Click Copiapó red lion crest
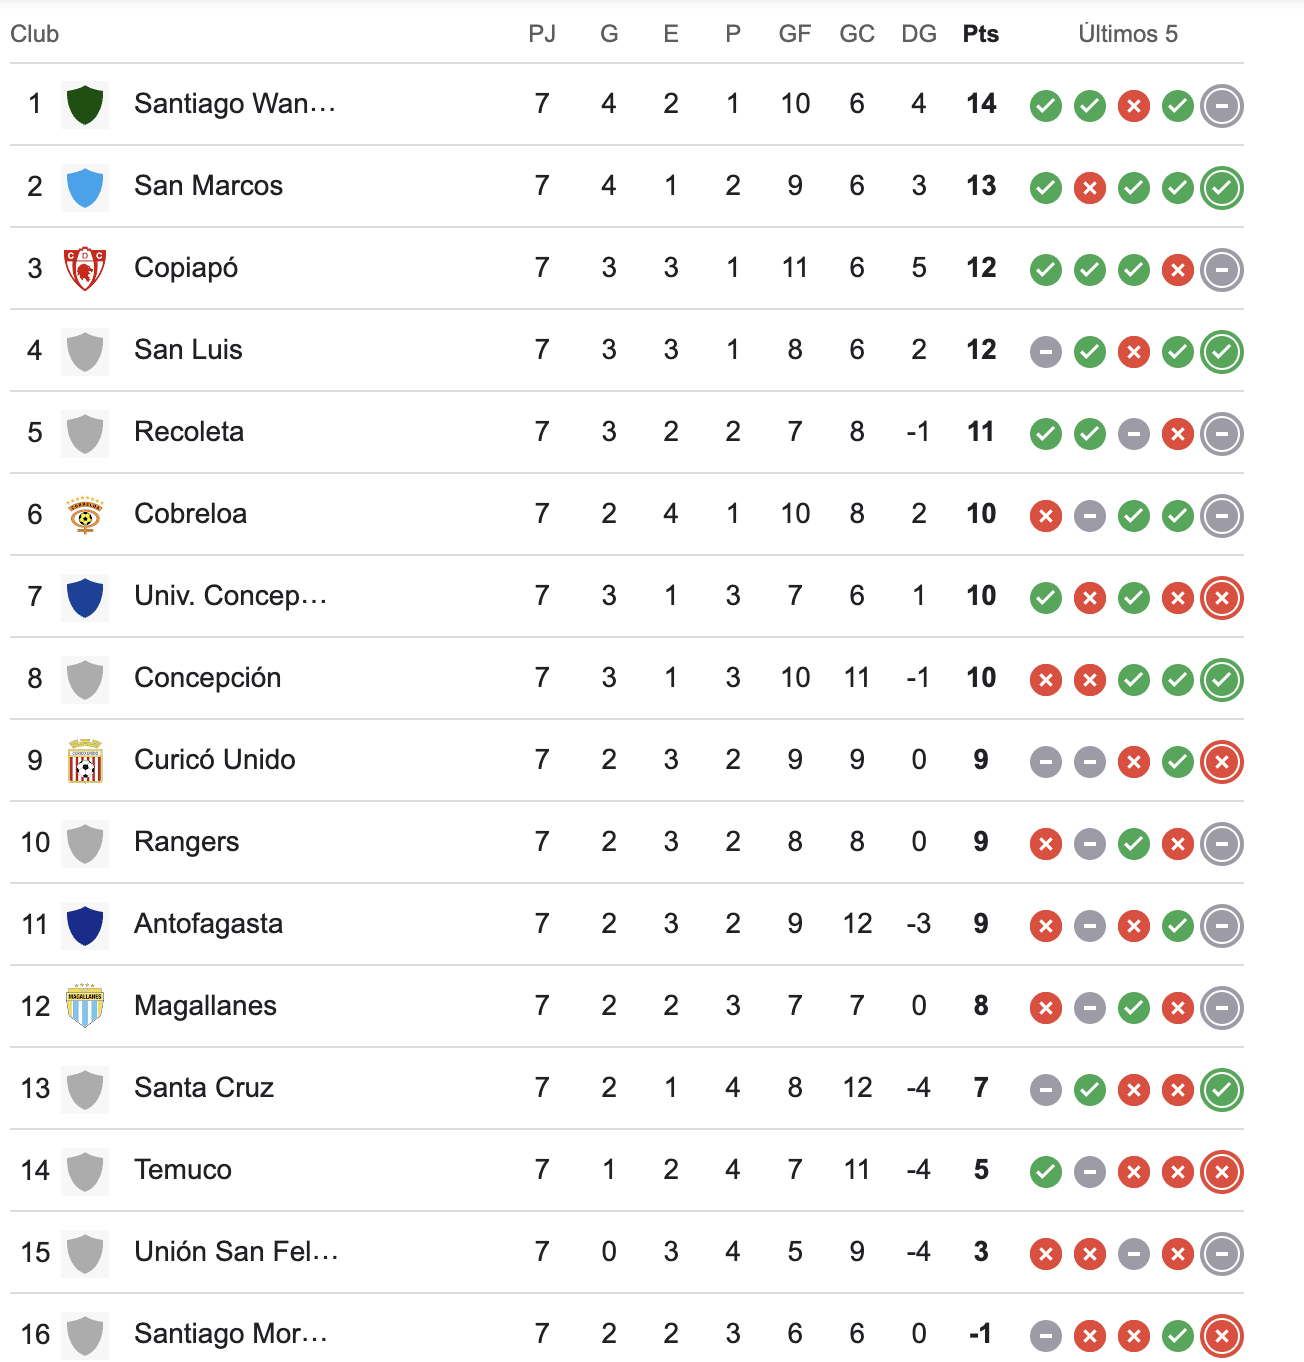This screenshot has width=1304, height=1362. (x=85, y=269)
